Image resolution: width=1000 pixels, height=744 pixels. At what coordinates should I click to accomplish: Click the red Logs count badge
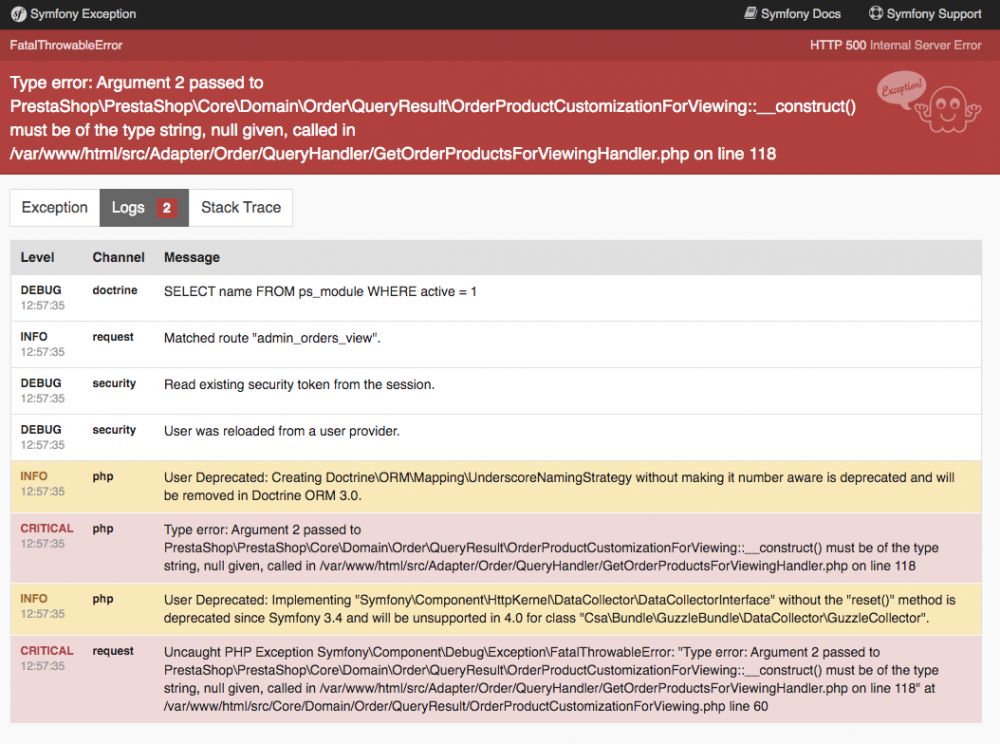[x=166, y=208]
